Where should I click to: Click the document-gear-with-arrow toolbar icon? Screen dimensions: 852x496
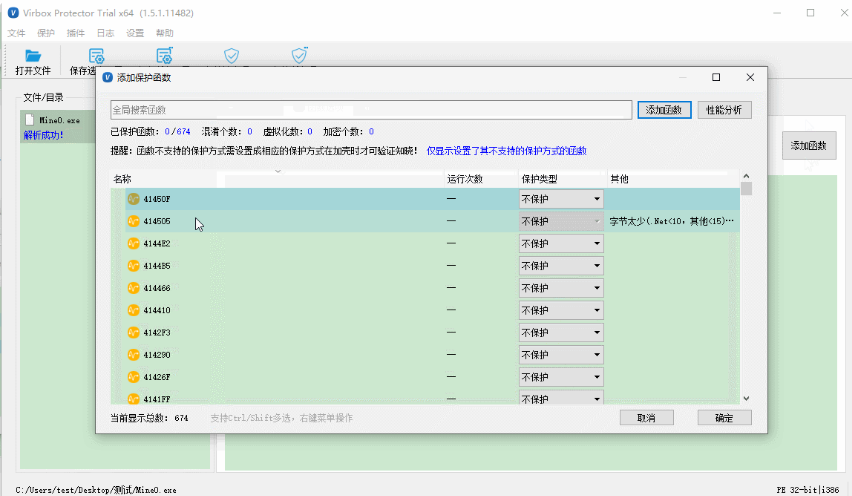(164, 55)
